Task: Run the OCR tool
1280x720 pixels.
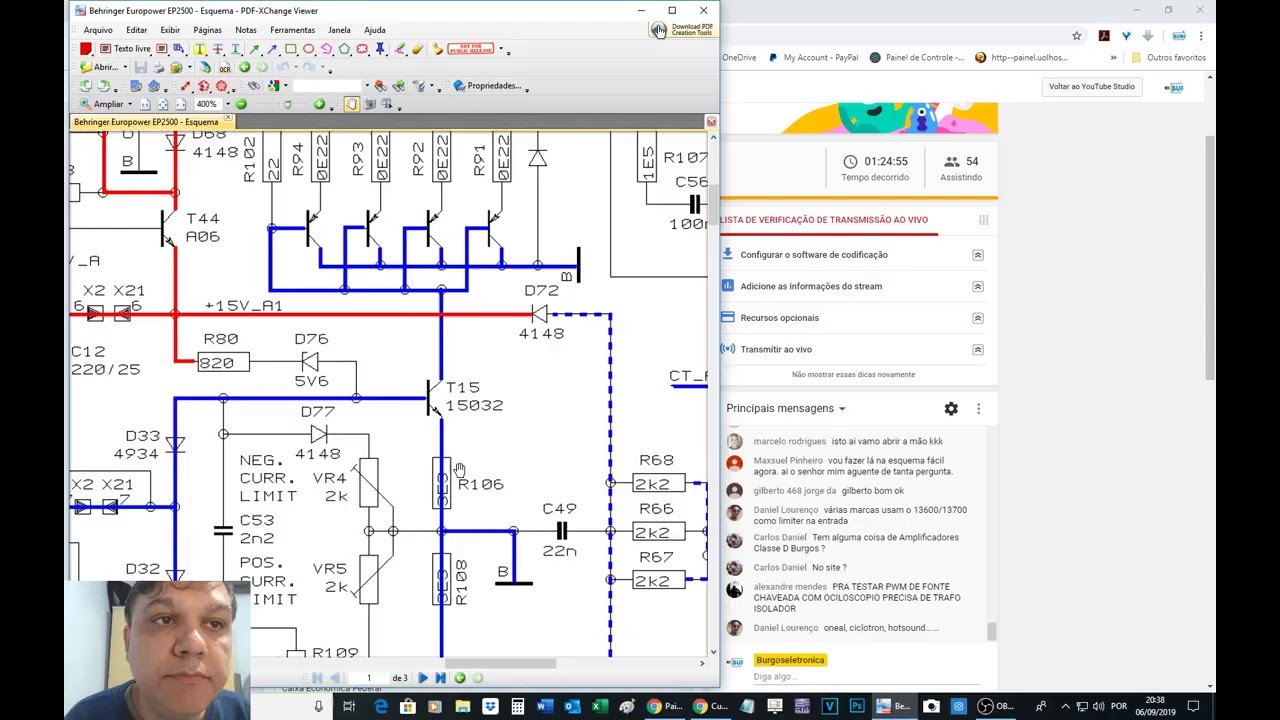Action: pyautogui.click(x=225, y=67)
